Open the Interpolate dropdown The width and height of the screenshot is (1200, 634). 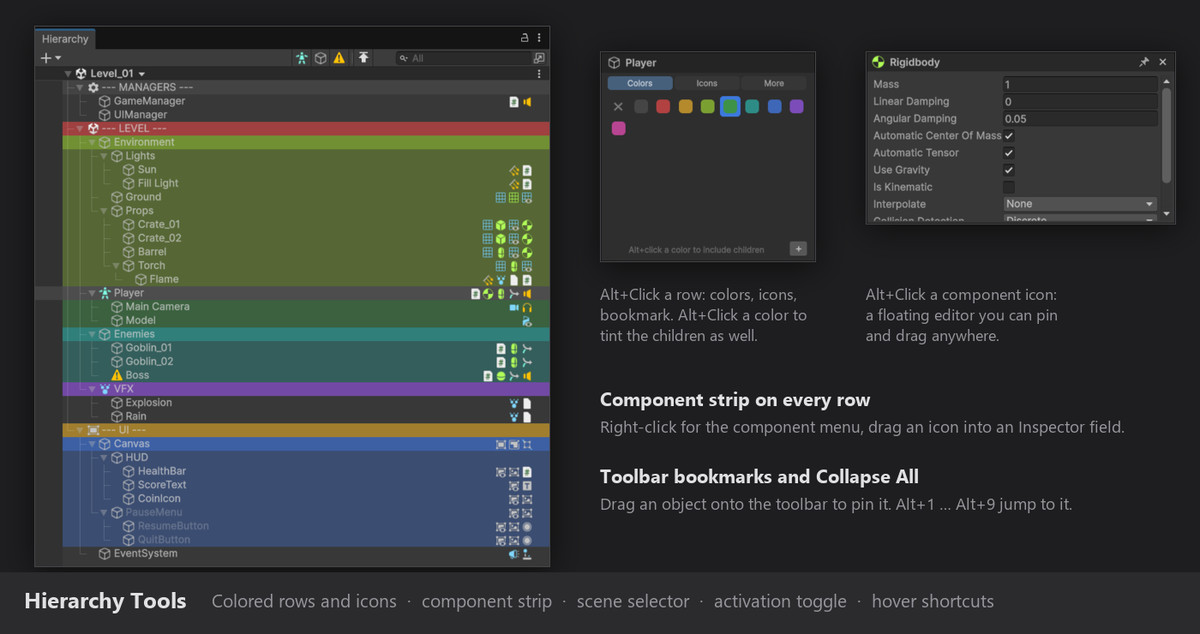click(x=1080, y=204)
